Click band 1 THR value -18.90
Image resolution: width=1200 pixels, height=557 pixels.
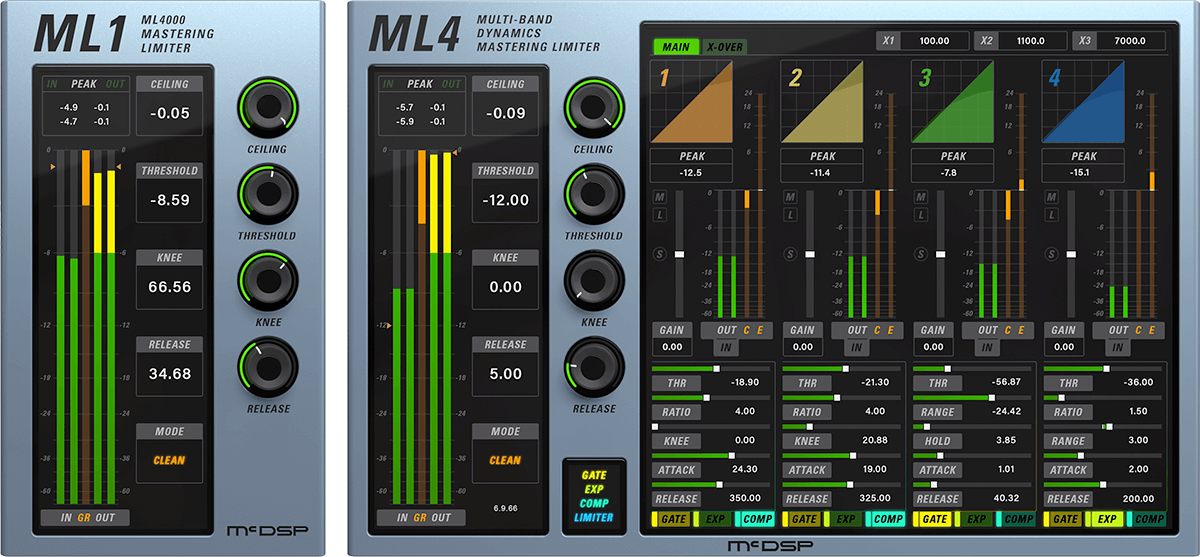click(744, 382)
